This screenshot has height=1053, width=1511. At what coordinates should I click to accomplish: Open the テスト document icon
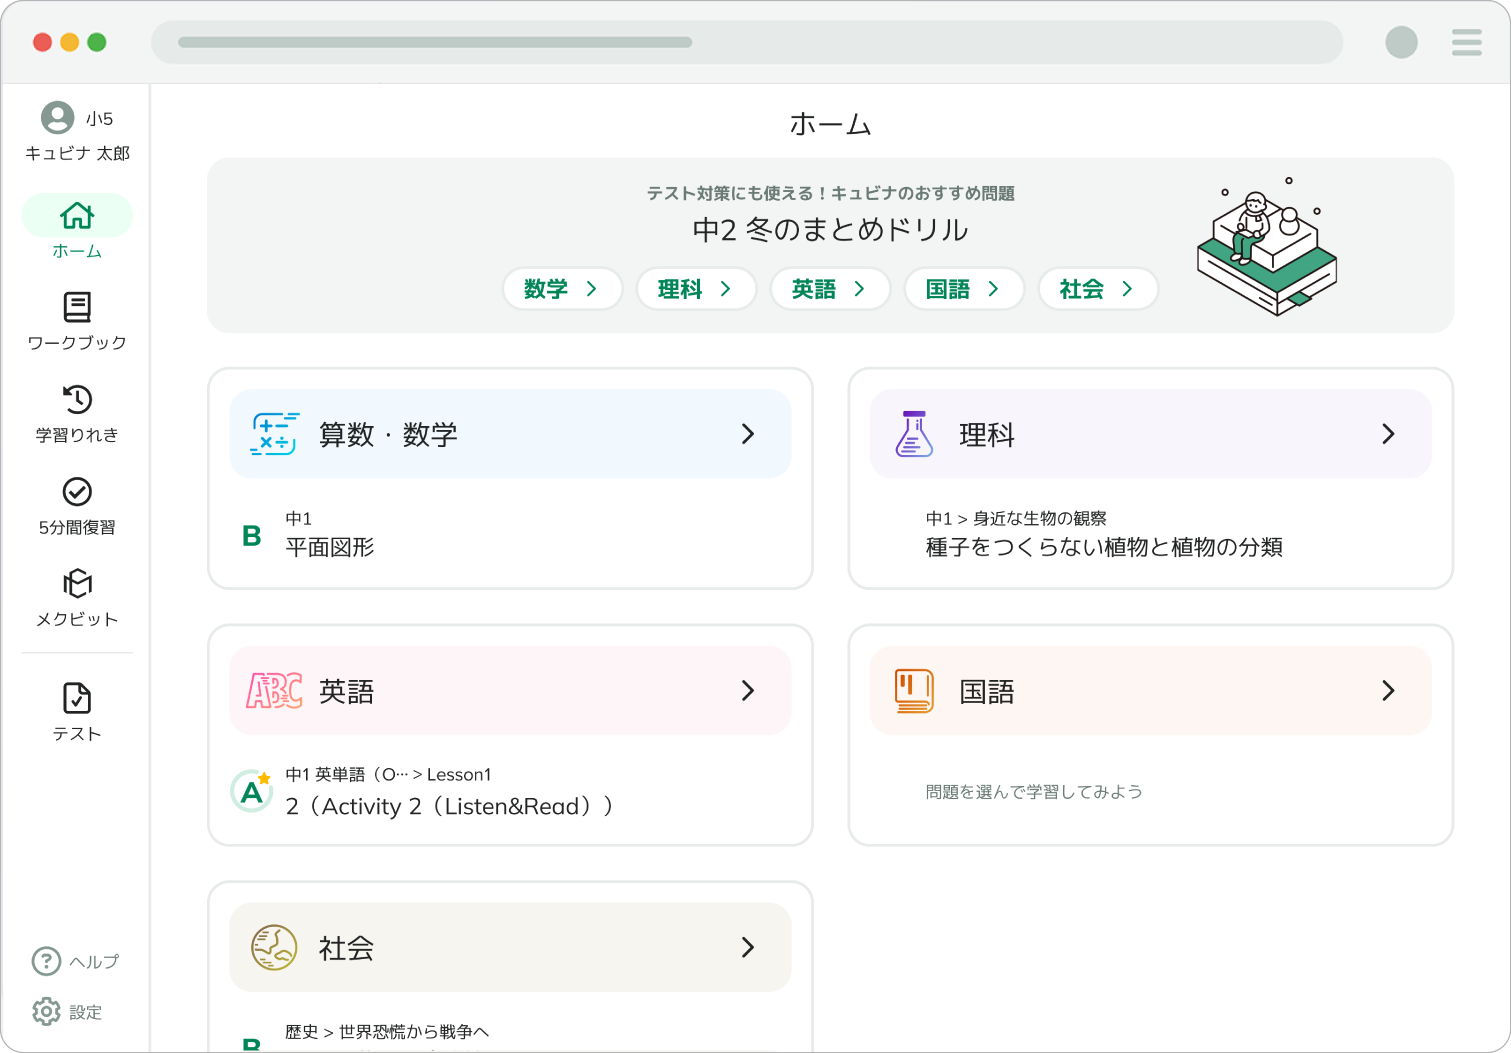(77, 698)
